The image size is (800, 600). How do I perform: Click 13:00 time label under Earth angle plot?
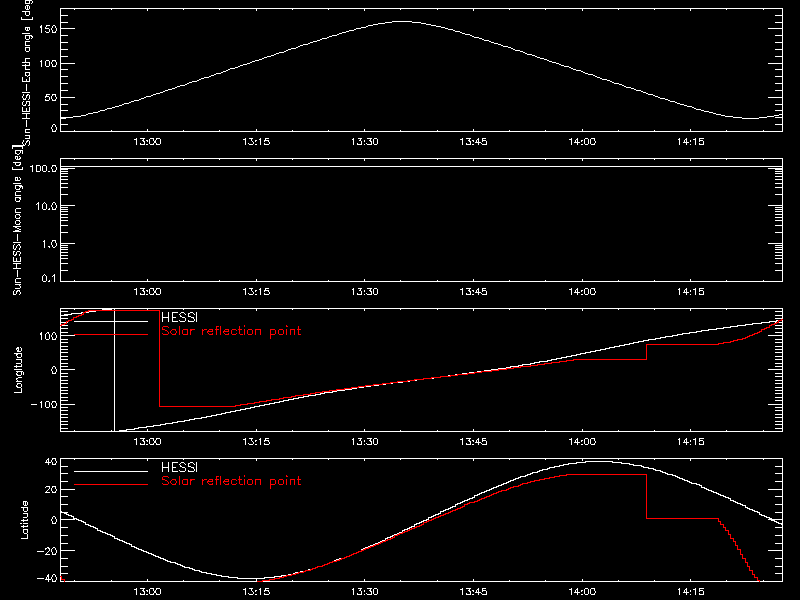coord(147,142)
